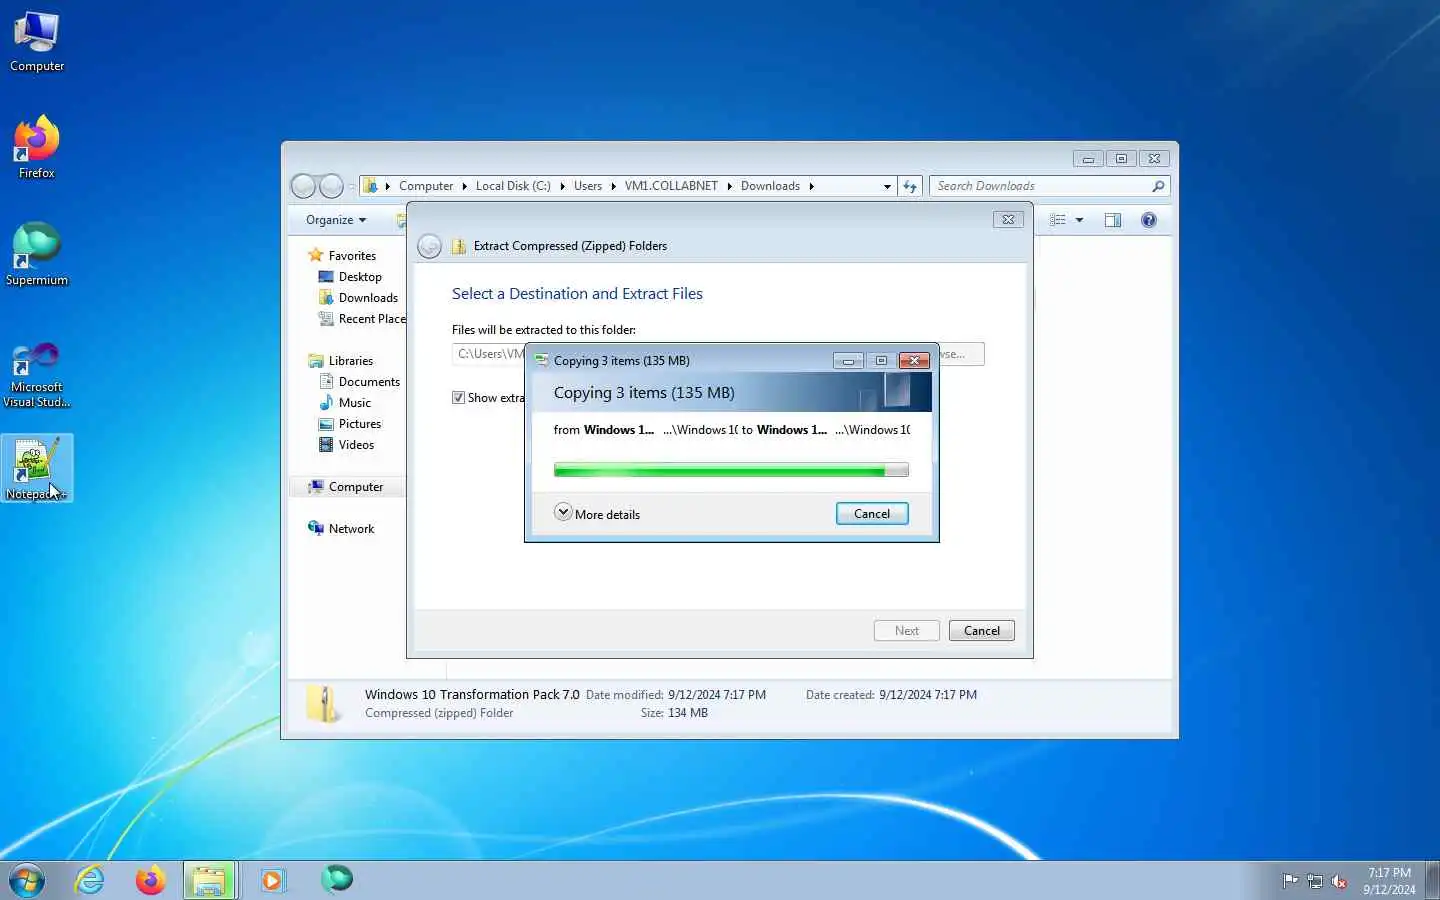This screenshot has height=900, width=1440.
Task: Click Computer in the address breadcrumb
Action: [426, 186]
